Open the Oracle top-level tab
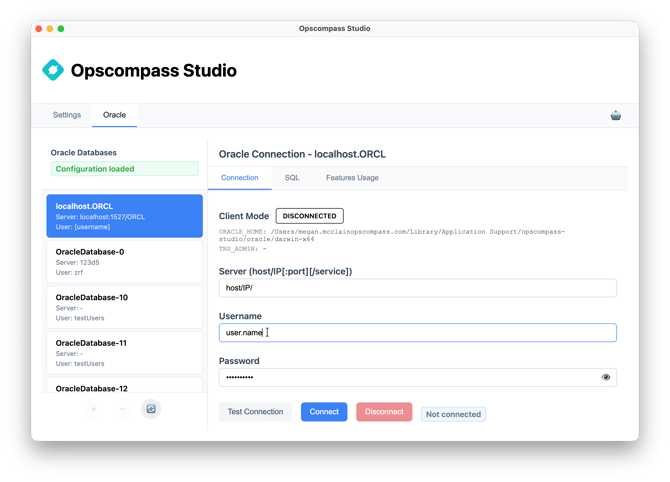The height and width of the screenshot is (482, 670). pyautogui.click(x=114, y=115)
